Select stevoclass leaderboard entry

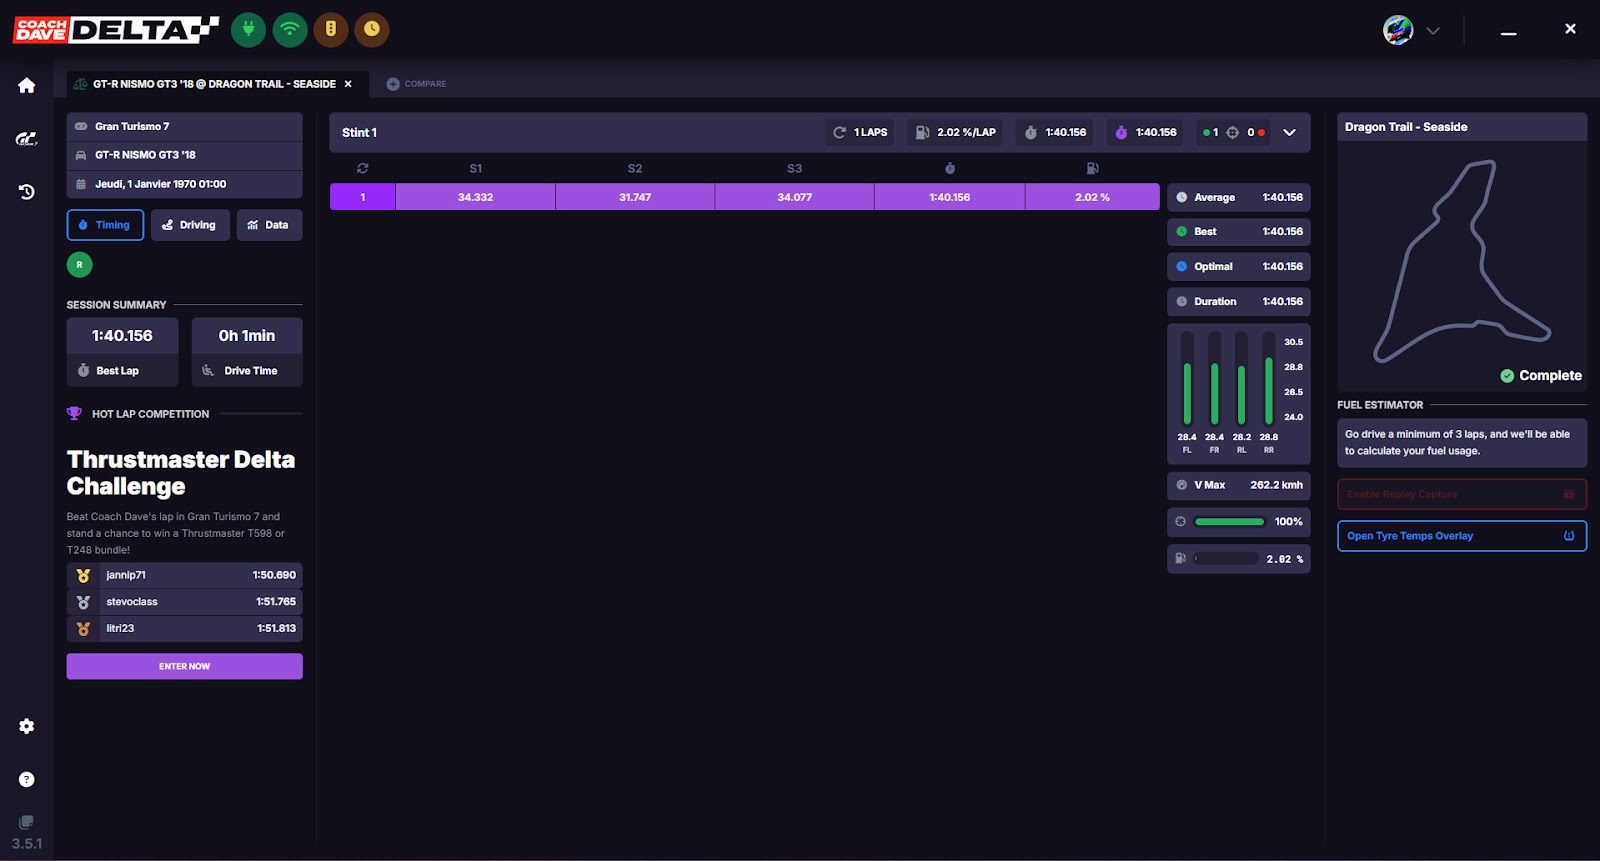click(184, 602)
